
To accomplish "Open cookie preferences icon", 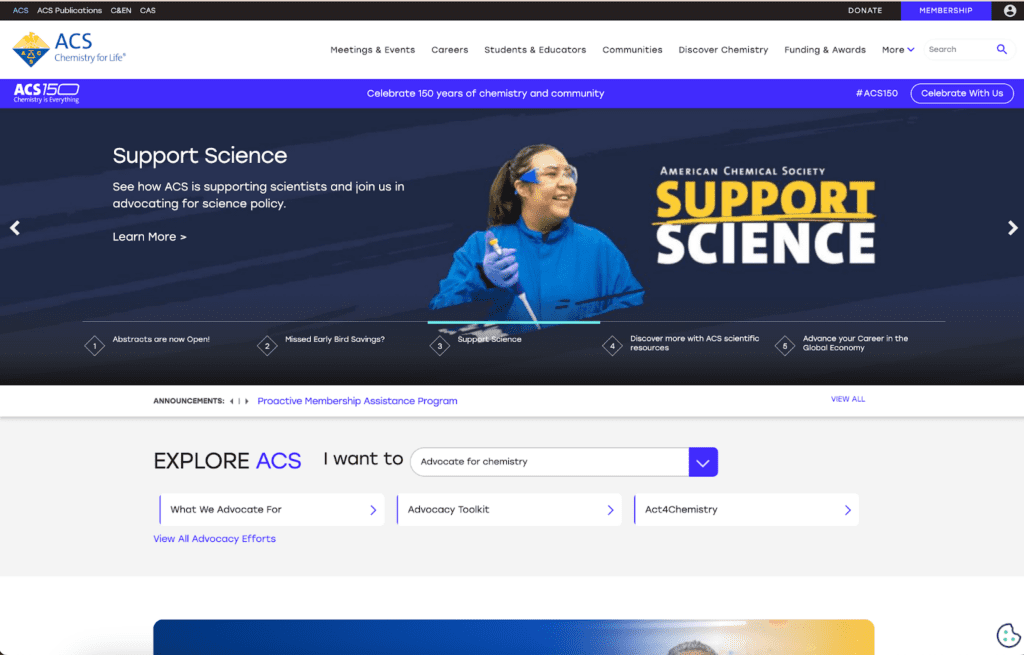I will pyautogui.click(x=1008, y=635).
